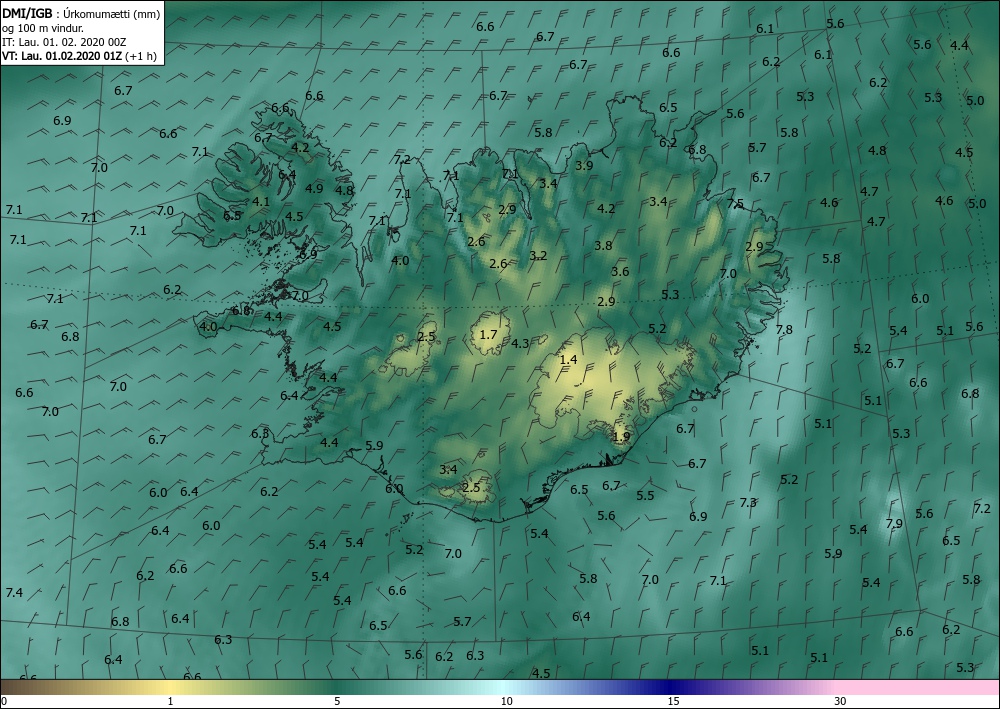The width and height of the screenshot is (1000, 709).
Task: Click the 3.2 value in northern Iceland
Action: pyautogui.click(x=538, y=256)
